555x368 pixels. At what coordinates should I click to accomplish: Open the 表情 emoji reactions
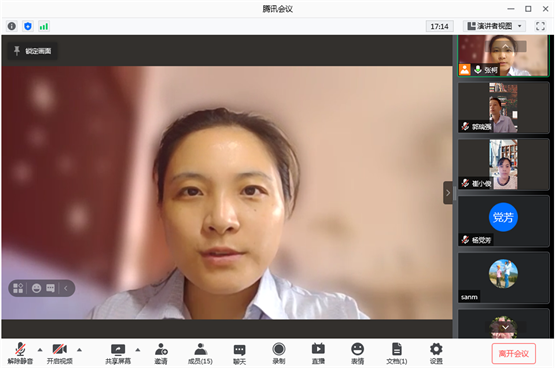[x=357, y=353]
